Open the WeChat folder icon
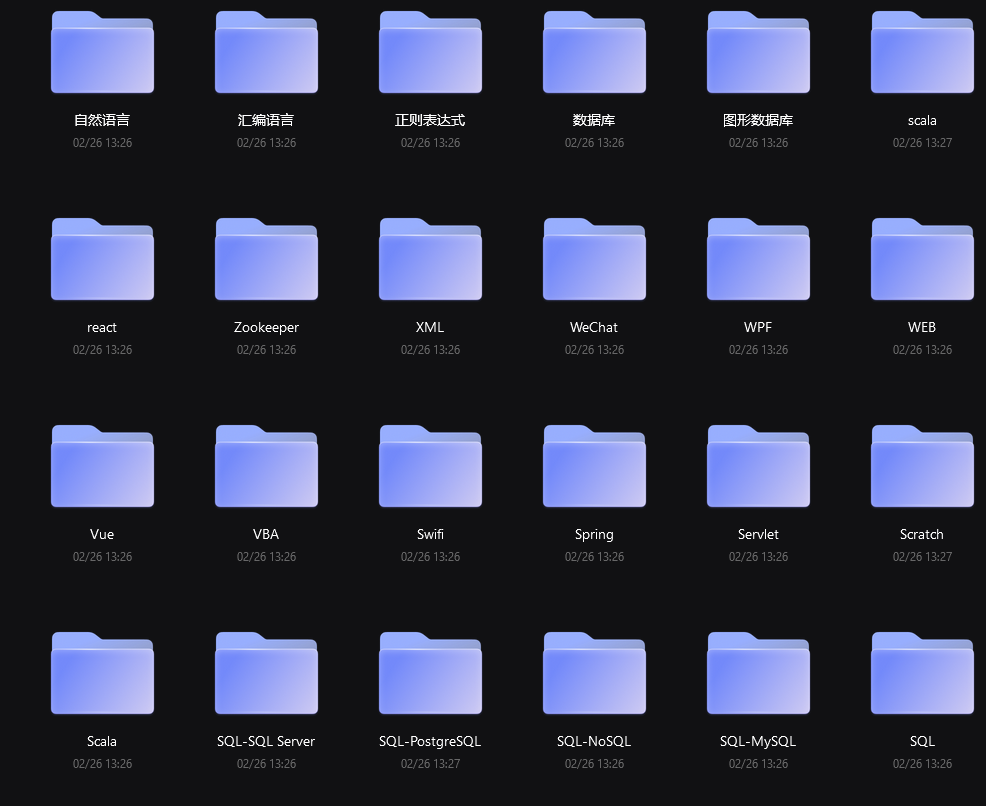The image size is (986, 806). pos(594,259)
